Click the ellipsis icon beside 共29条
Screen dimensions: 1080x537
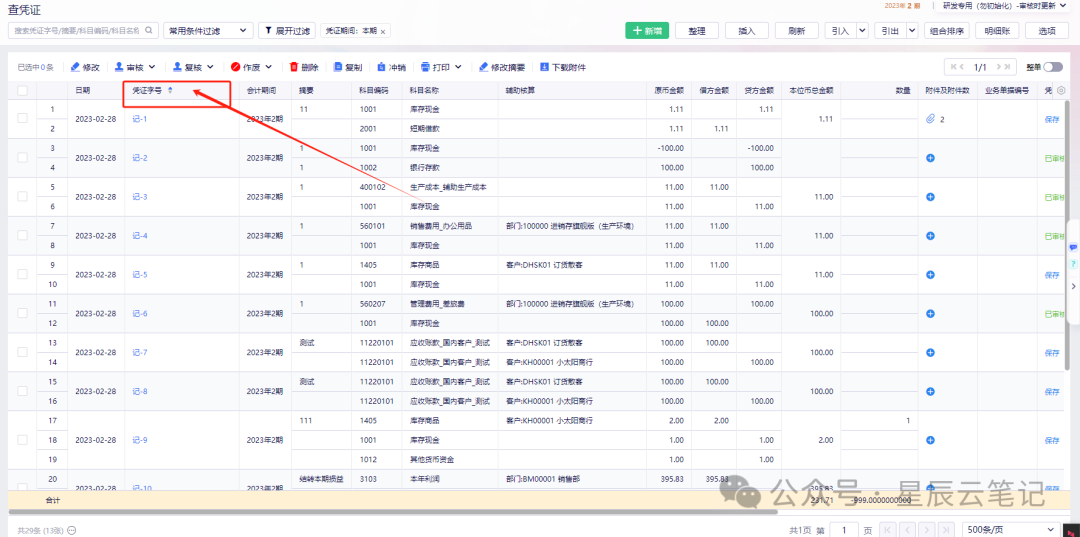coord(72,530)
